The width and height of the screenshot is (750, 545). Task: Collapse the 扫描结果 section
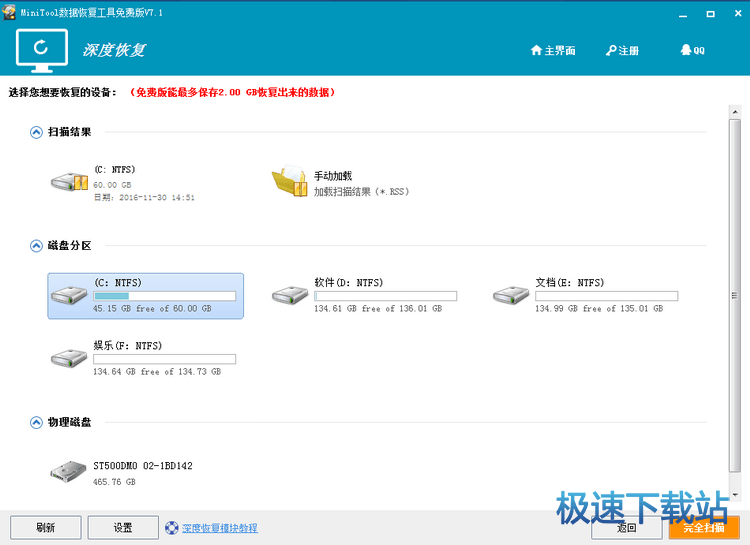click(x=36, y=132)
